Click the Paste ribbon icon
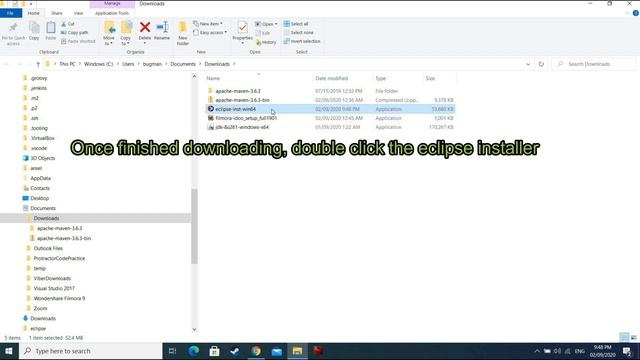Image resolution: width=640 pixels, height=360 pixels. (51, 28)
